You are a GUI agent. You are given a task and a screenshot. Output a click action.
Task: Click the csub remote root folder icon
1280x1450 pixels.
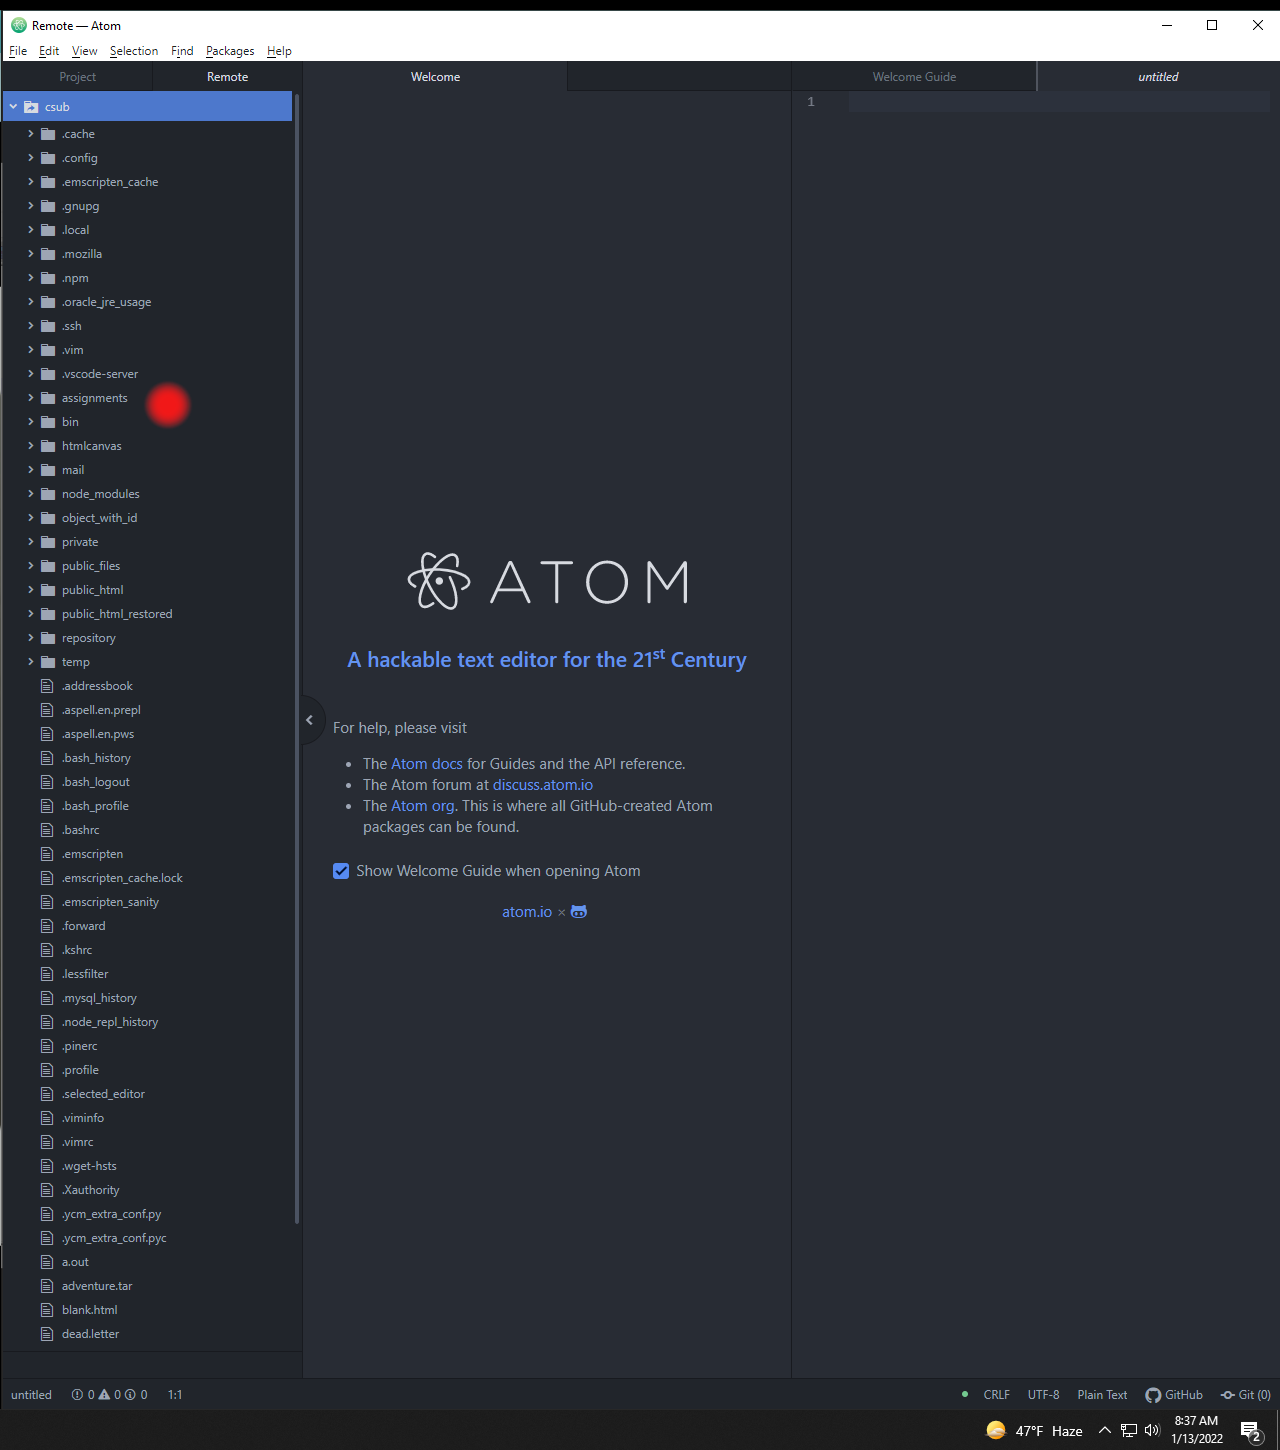coord(31,107)
